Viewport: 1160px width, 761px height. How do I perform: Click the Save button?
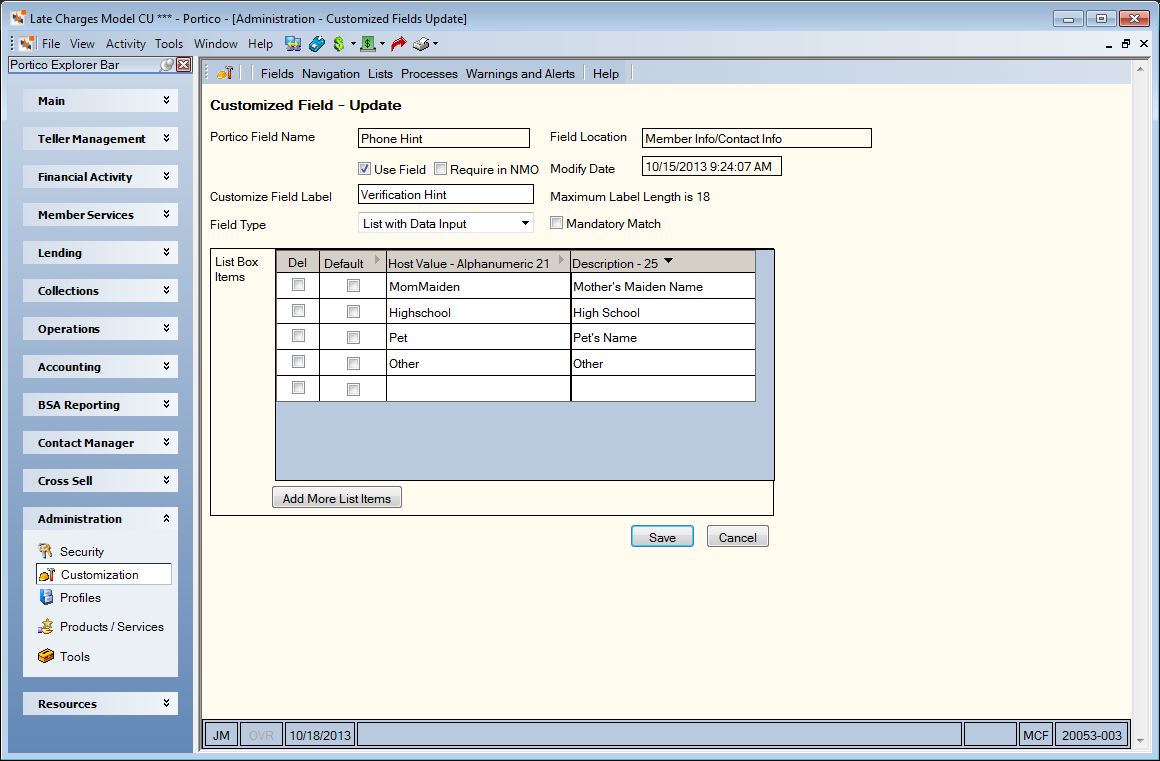click(x=662, y=537)
